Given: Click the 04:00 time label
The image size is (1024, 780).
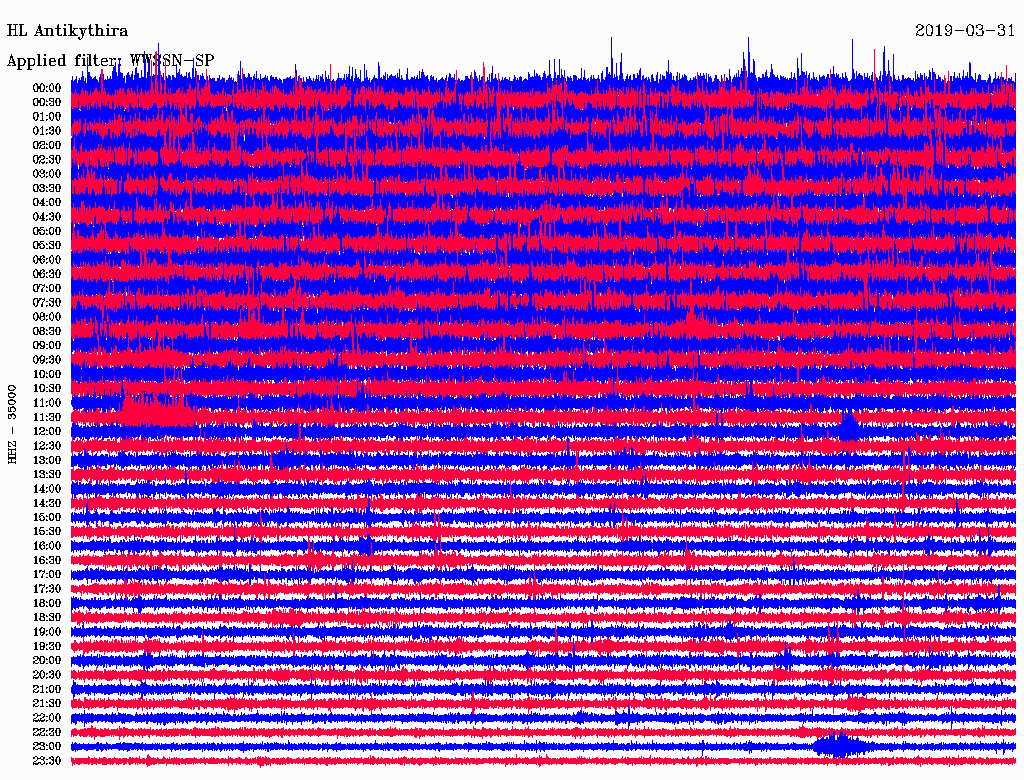Looking at the screenshot, I should click(47, 203).
